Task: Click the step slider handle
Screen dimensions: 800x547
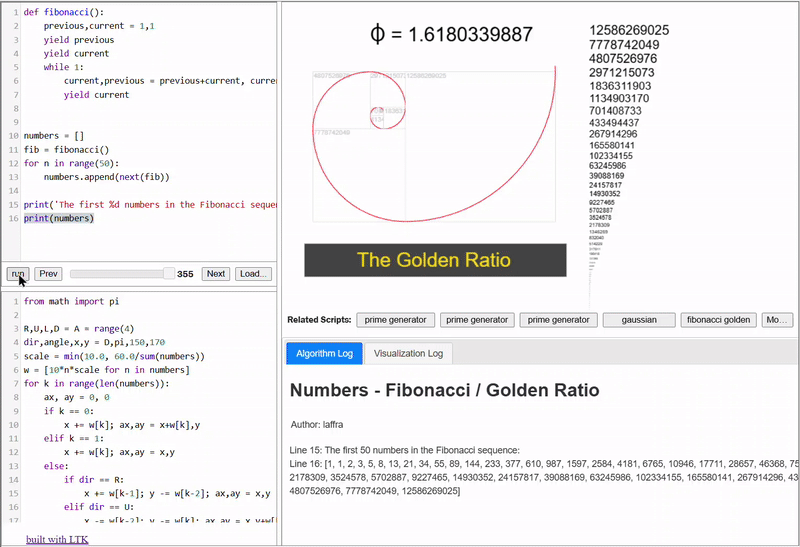Action: coord(168,273)
